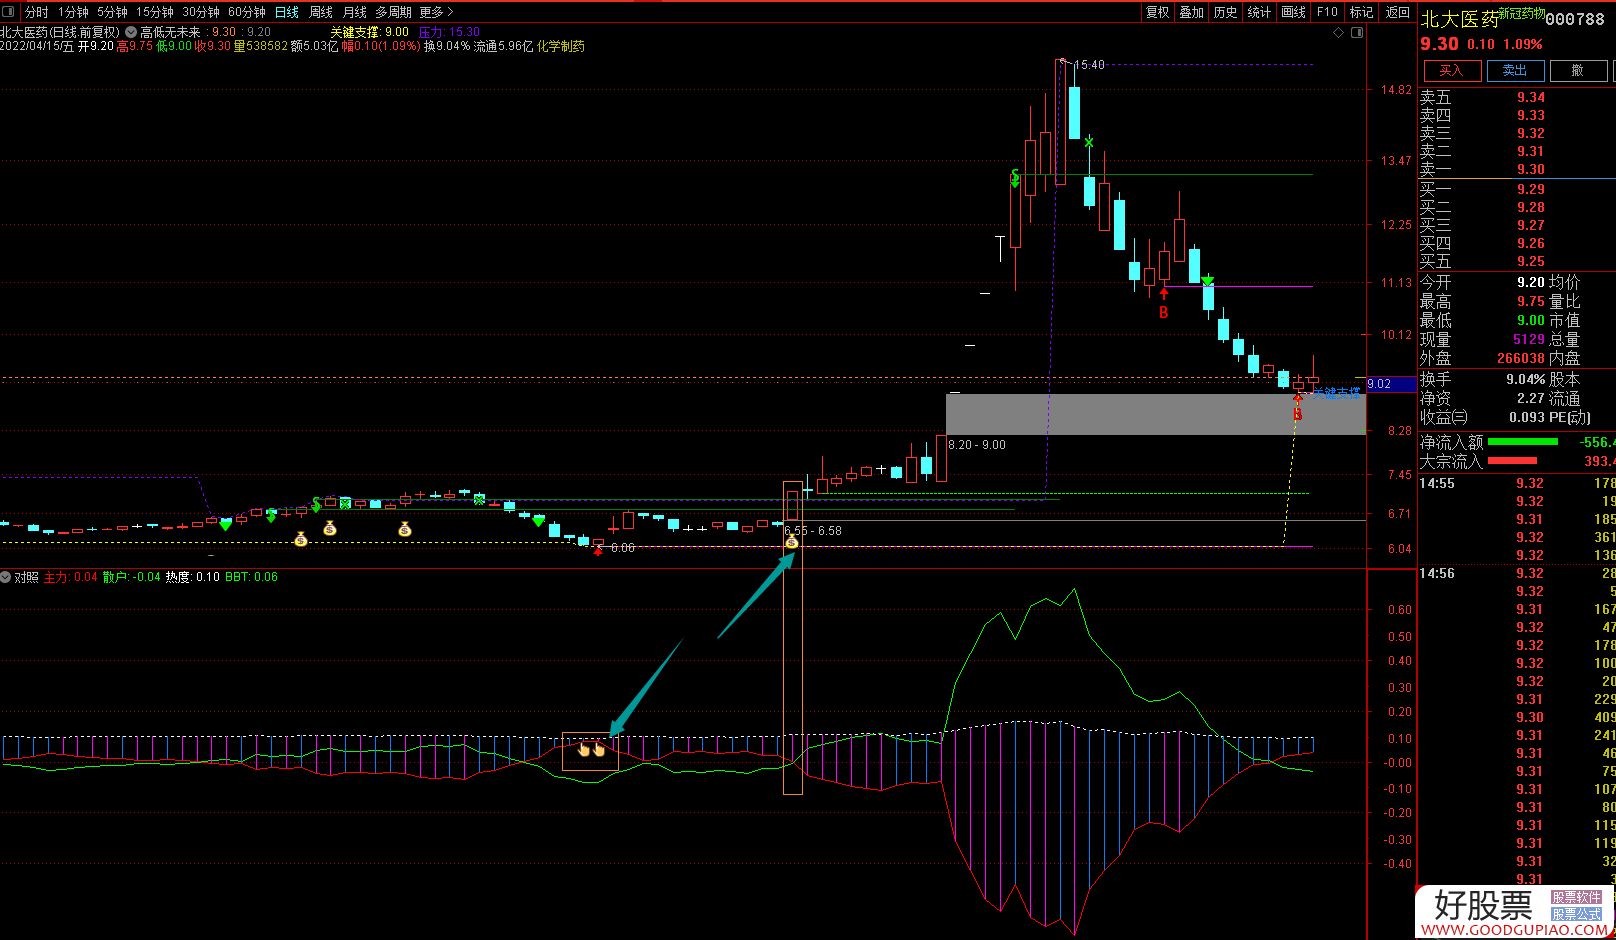Toggle the left sidebar panel icon

pos(9,12)
